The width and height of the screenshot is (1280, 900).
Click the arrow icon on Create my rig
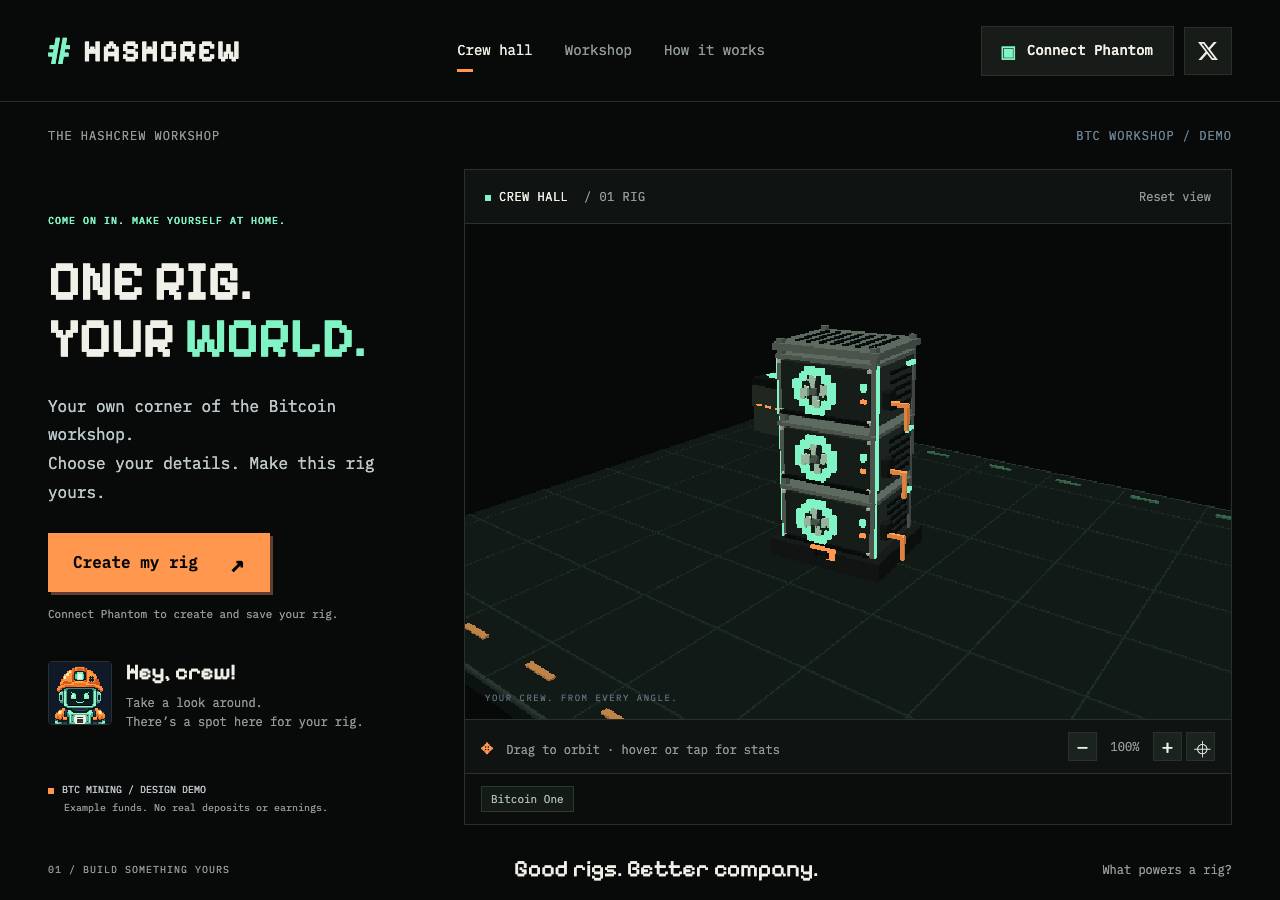pyautogui.click(x=237, y=566)
